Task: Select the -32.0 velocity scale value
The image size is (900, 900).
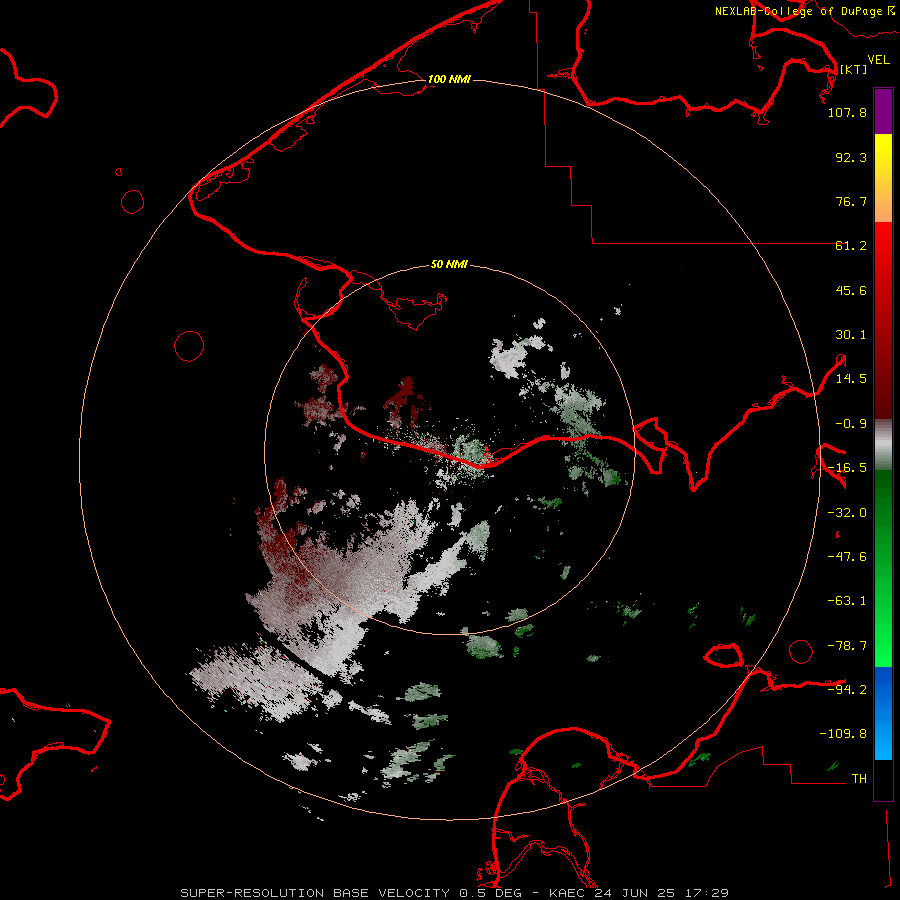Action: pyautogui.click(x=847, y=513)
